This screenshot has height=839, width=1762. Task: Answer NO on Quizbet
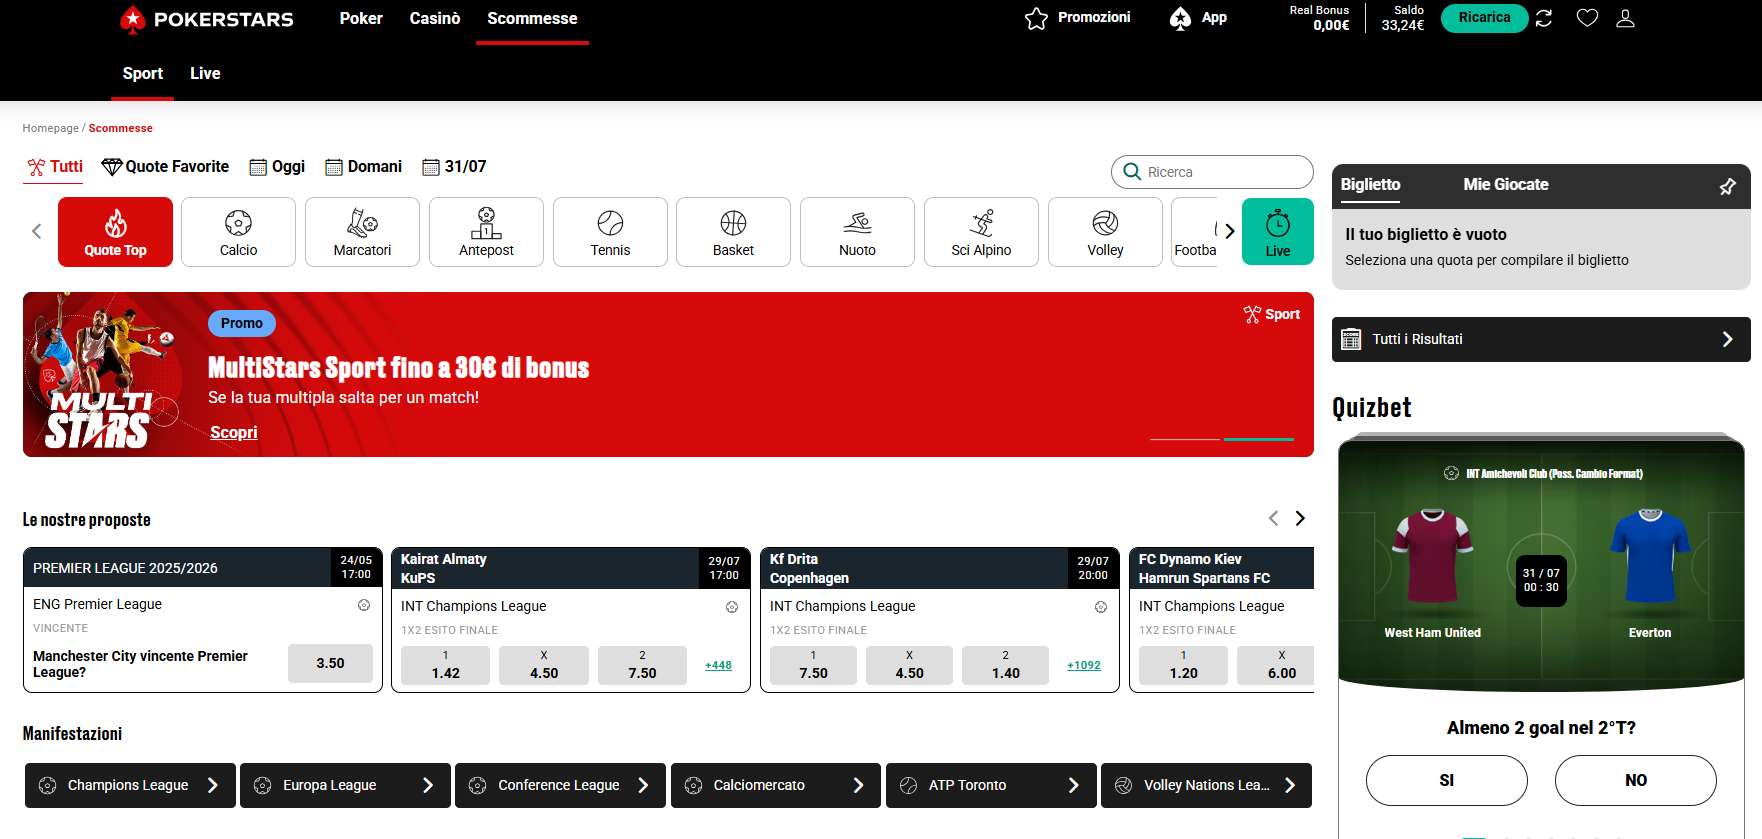point(1635,780)
